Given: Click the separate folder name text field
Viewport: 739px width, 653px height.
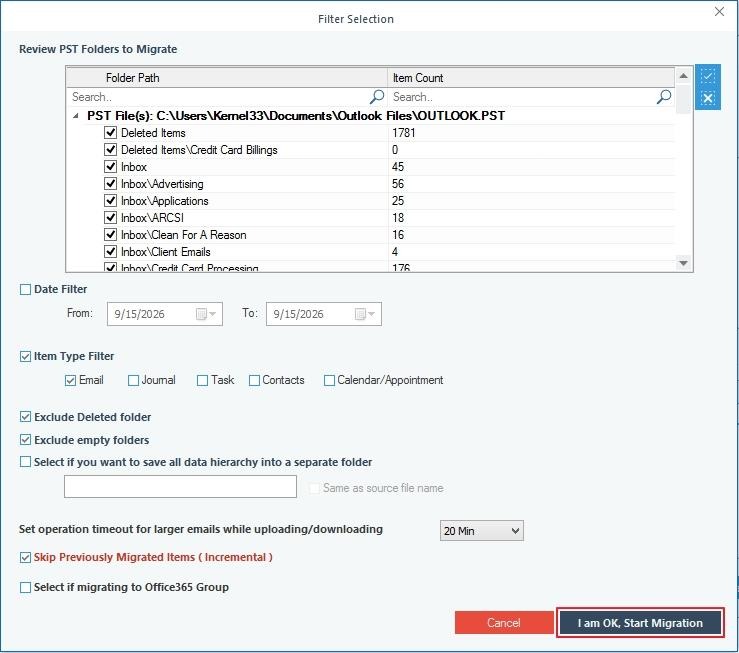Looking at the screenshot, I should click(181, 487).
